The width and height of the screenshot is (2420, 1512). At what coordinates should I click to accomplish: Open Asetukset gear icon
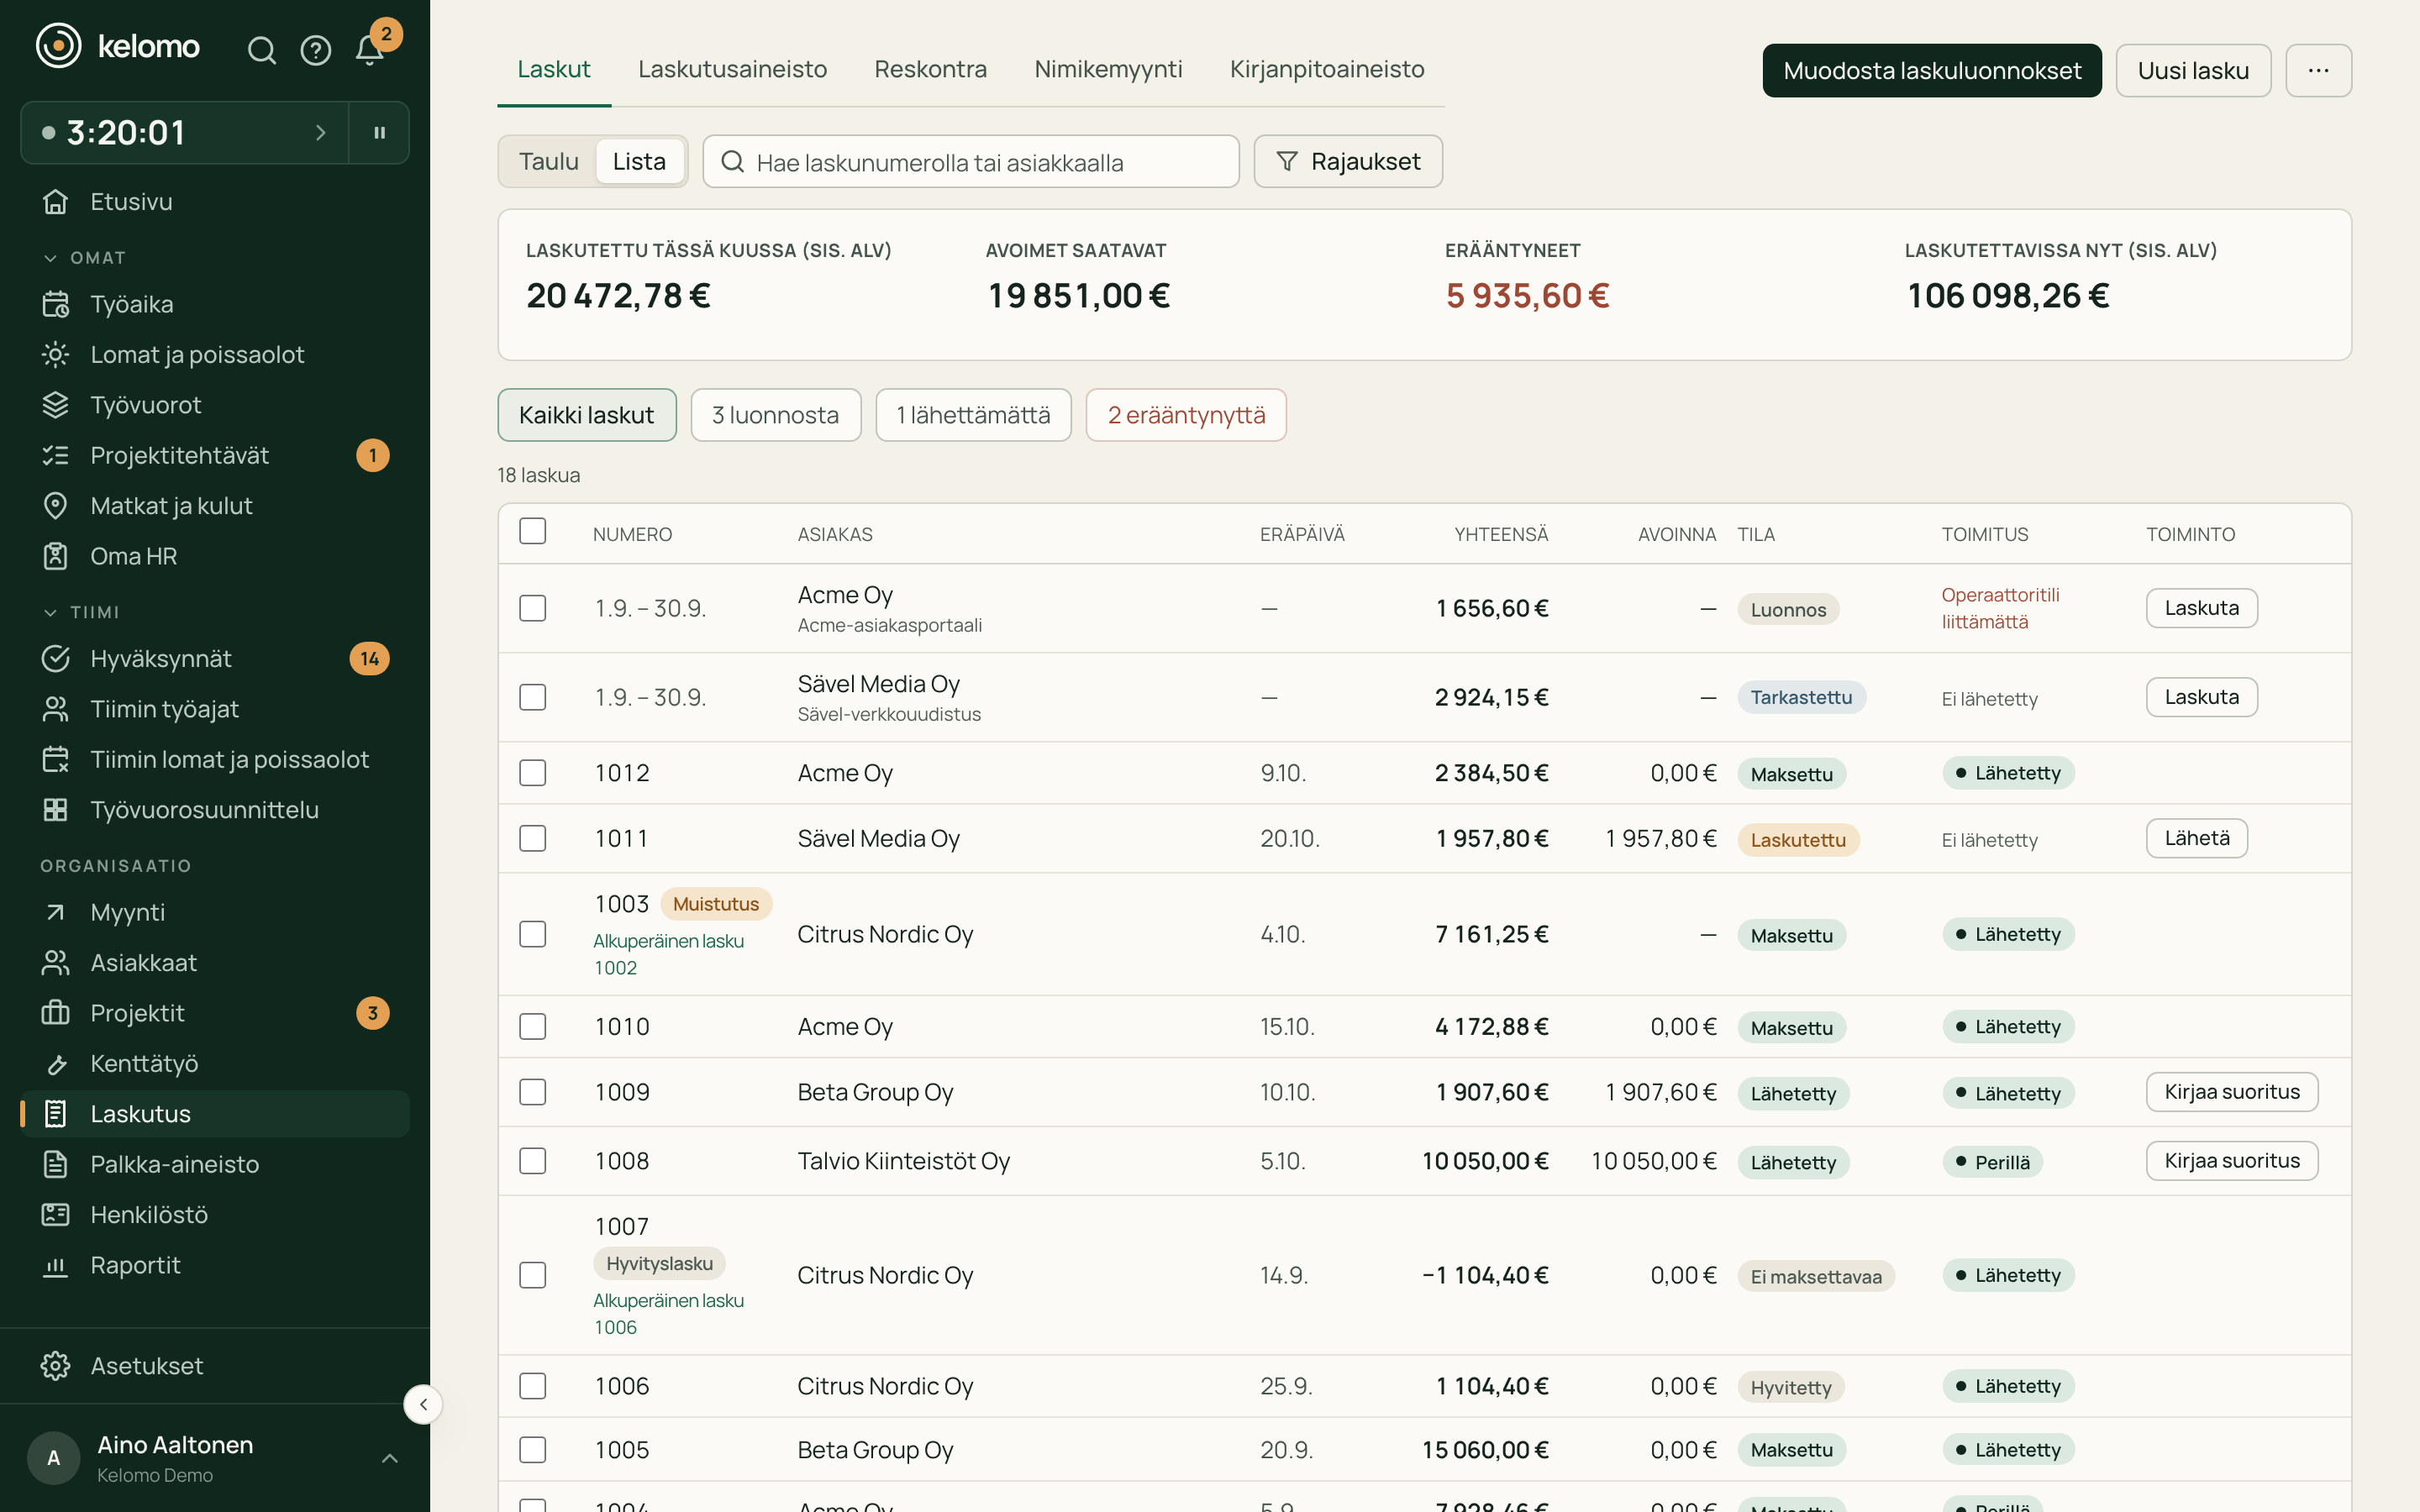pyautogui.click(x=56, y=1366)
